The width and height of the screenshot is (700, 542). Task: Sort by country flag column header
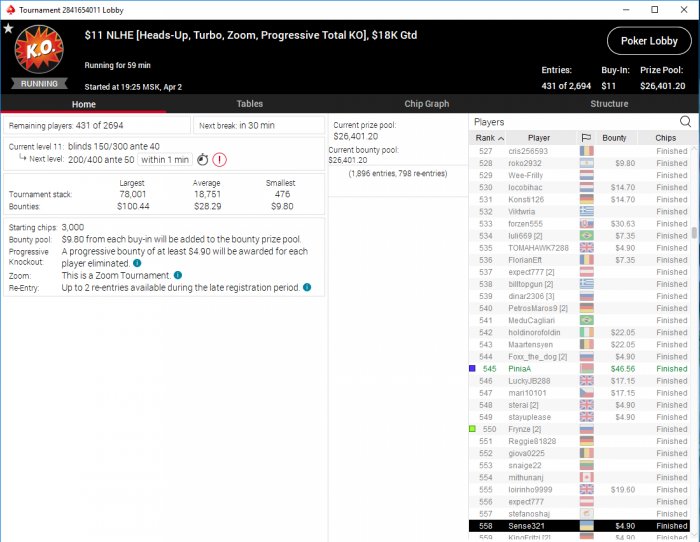586,138
